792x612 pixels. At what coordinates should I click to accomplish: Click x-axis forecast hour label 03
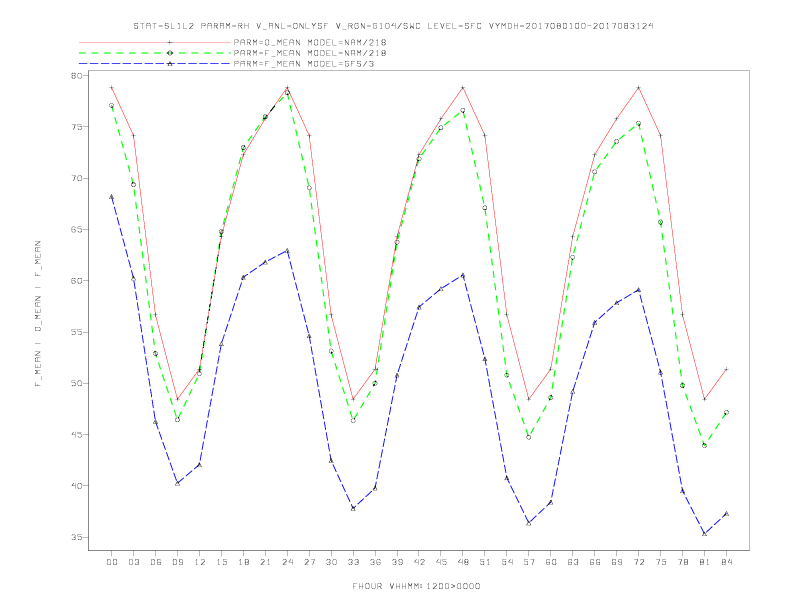click(x=133, y=562)
